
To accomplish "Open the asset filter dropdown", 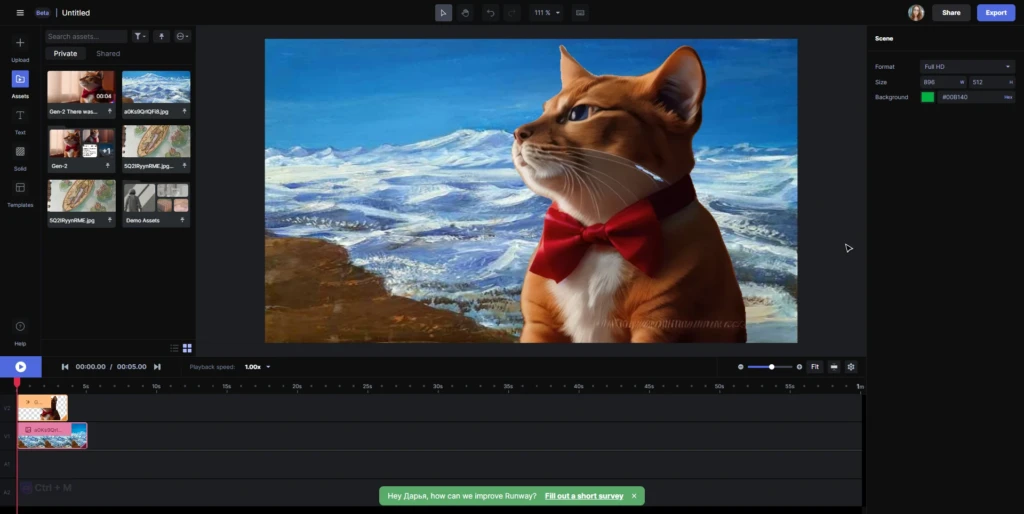I will pyautogui.click(x=140, y=37).
